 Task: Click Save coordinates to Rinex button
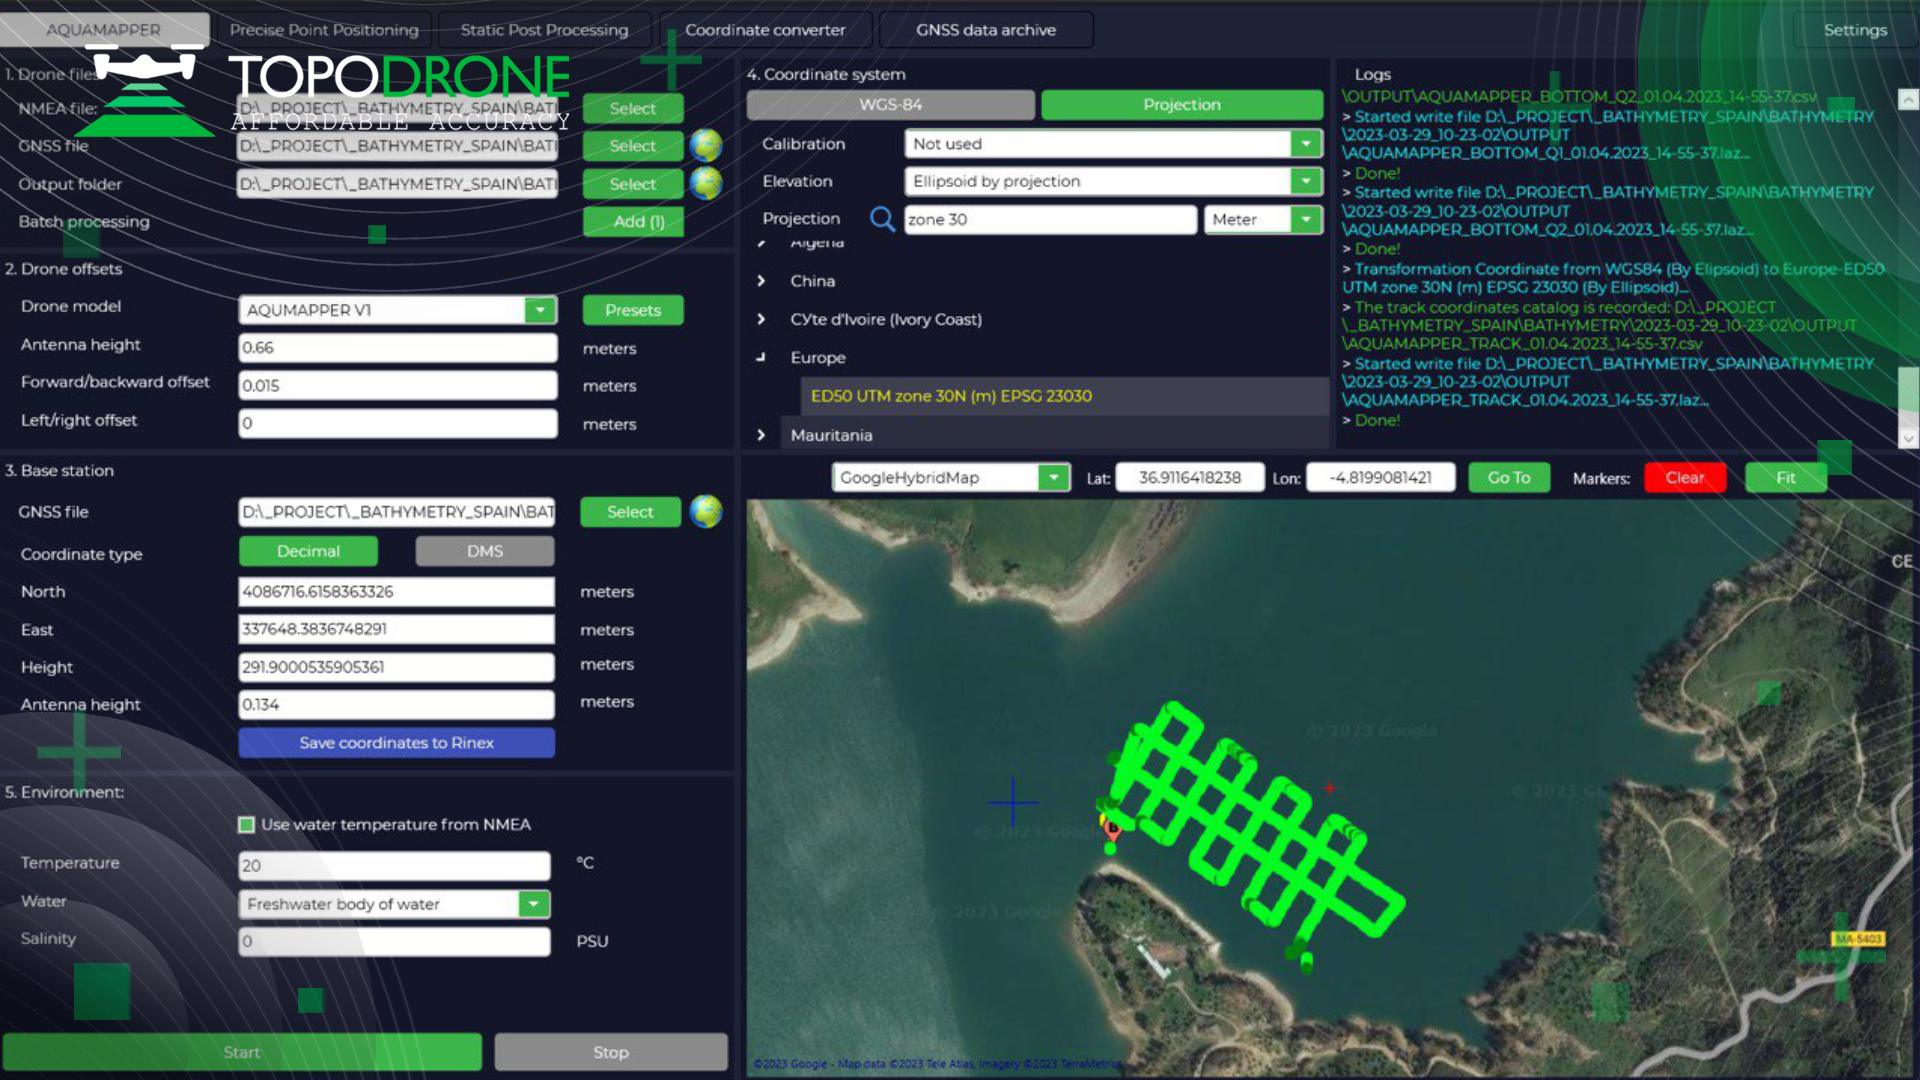tap(396, 743)
